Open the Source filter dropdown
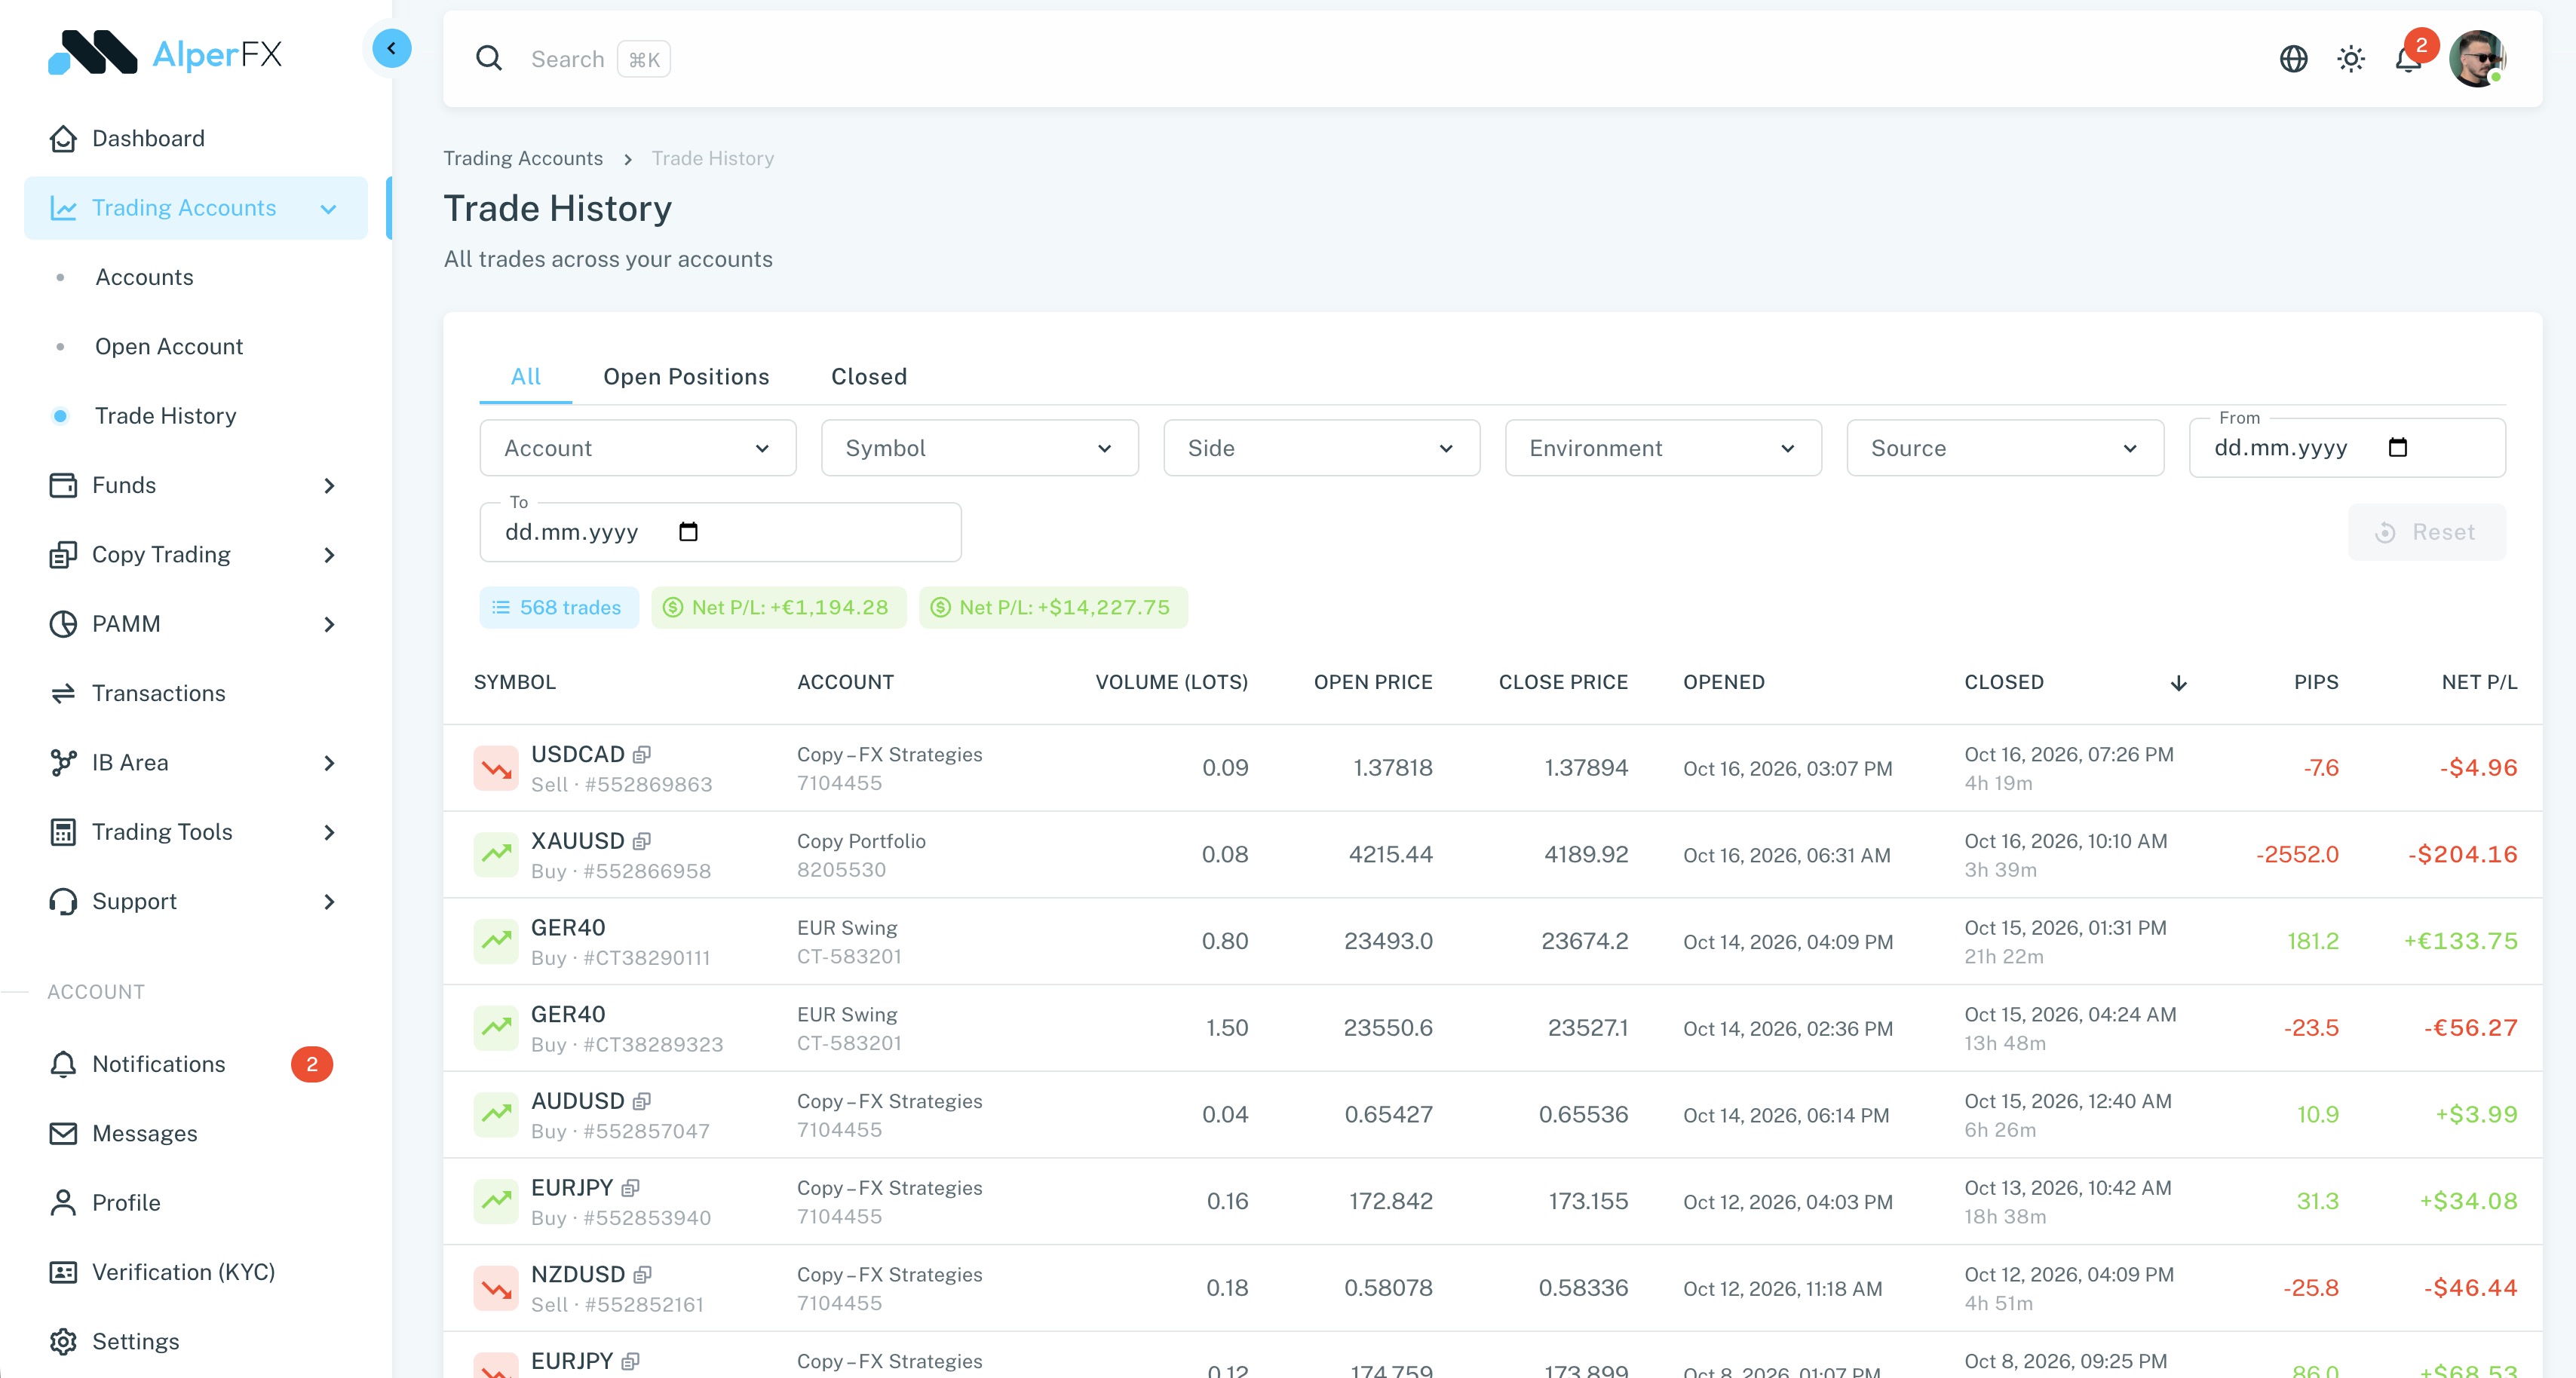Image resolution: width=2576 pixels, height=1378 pixels. 2005,448
